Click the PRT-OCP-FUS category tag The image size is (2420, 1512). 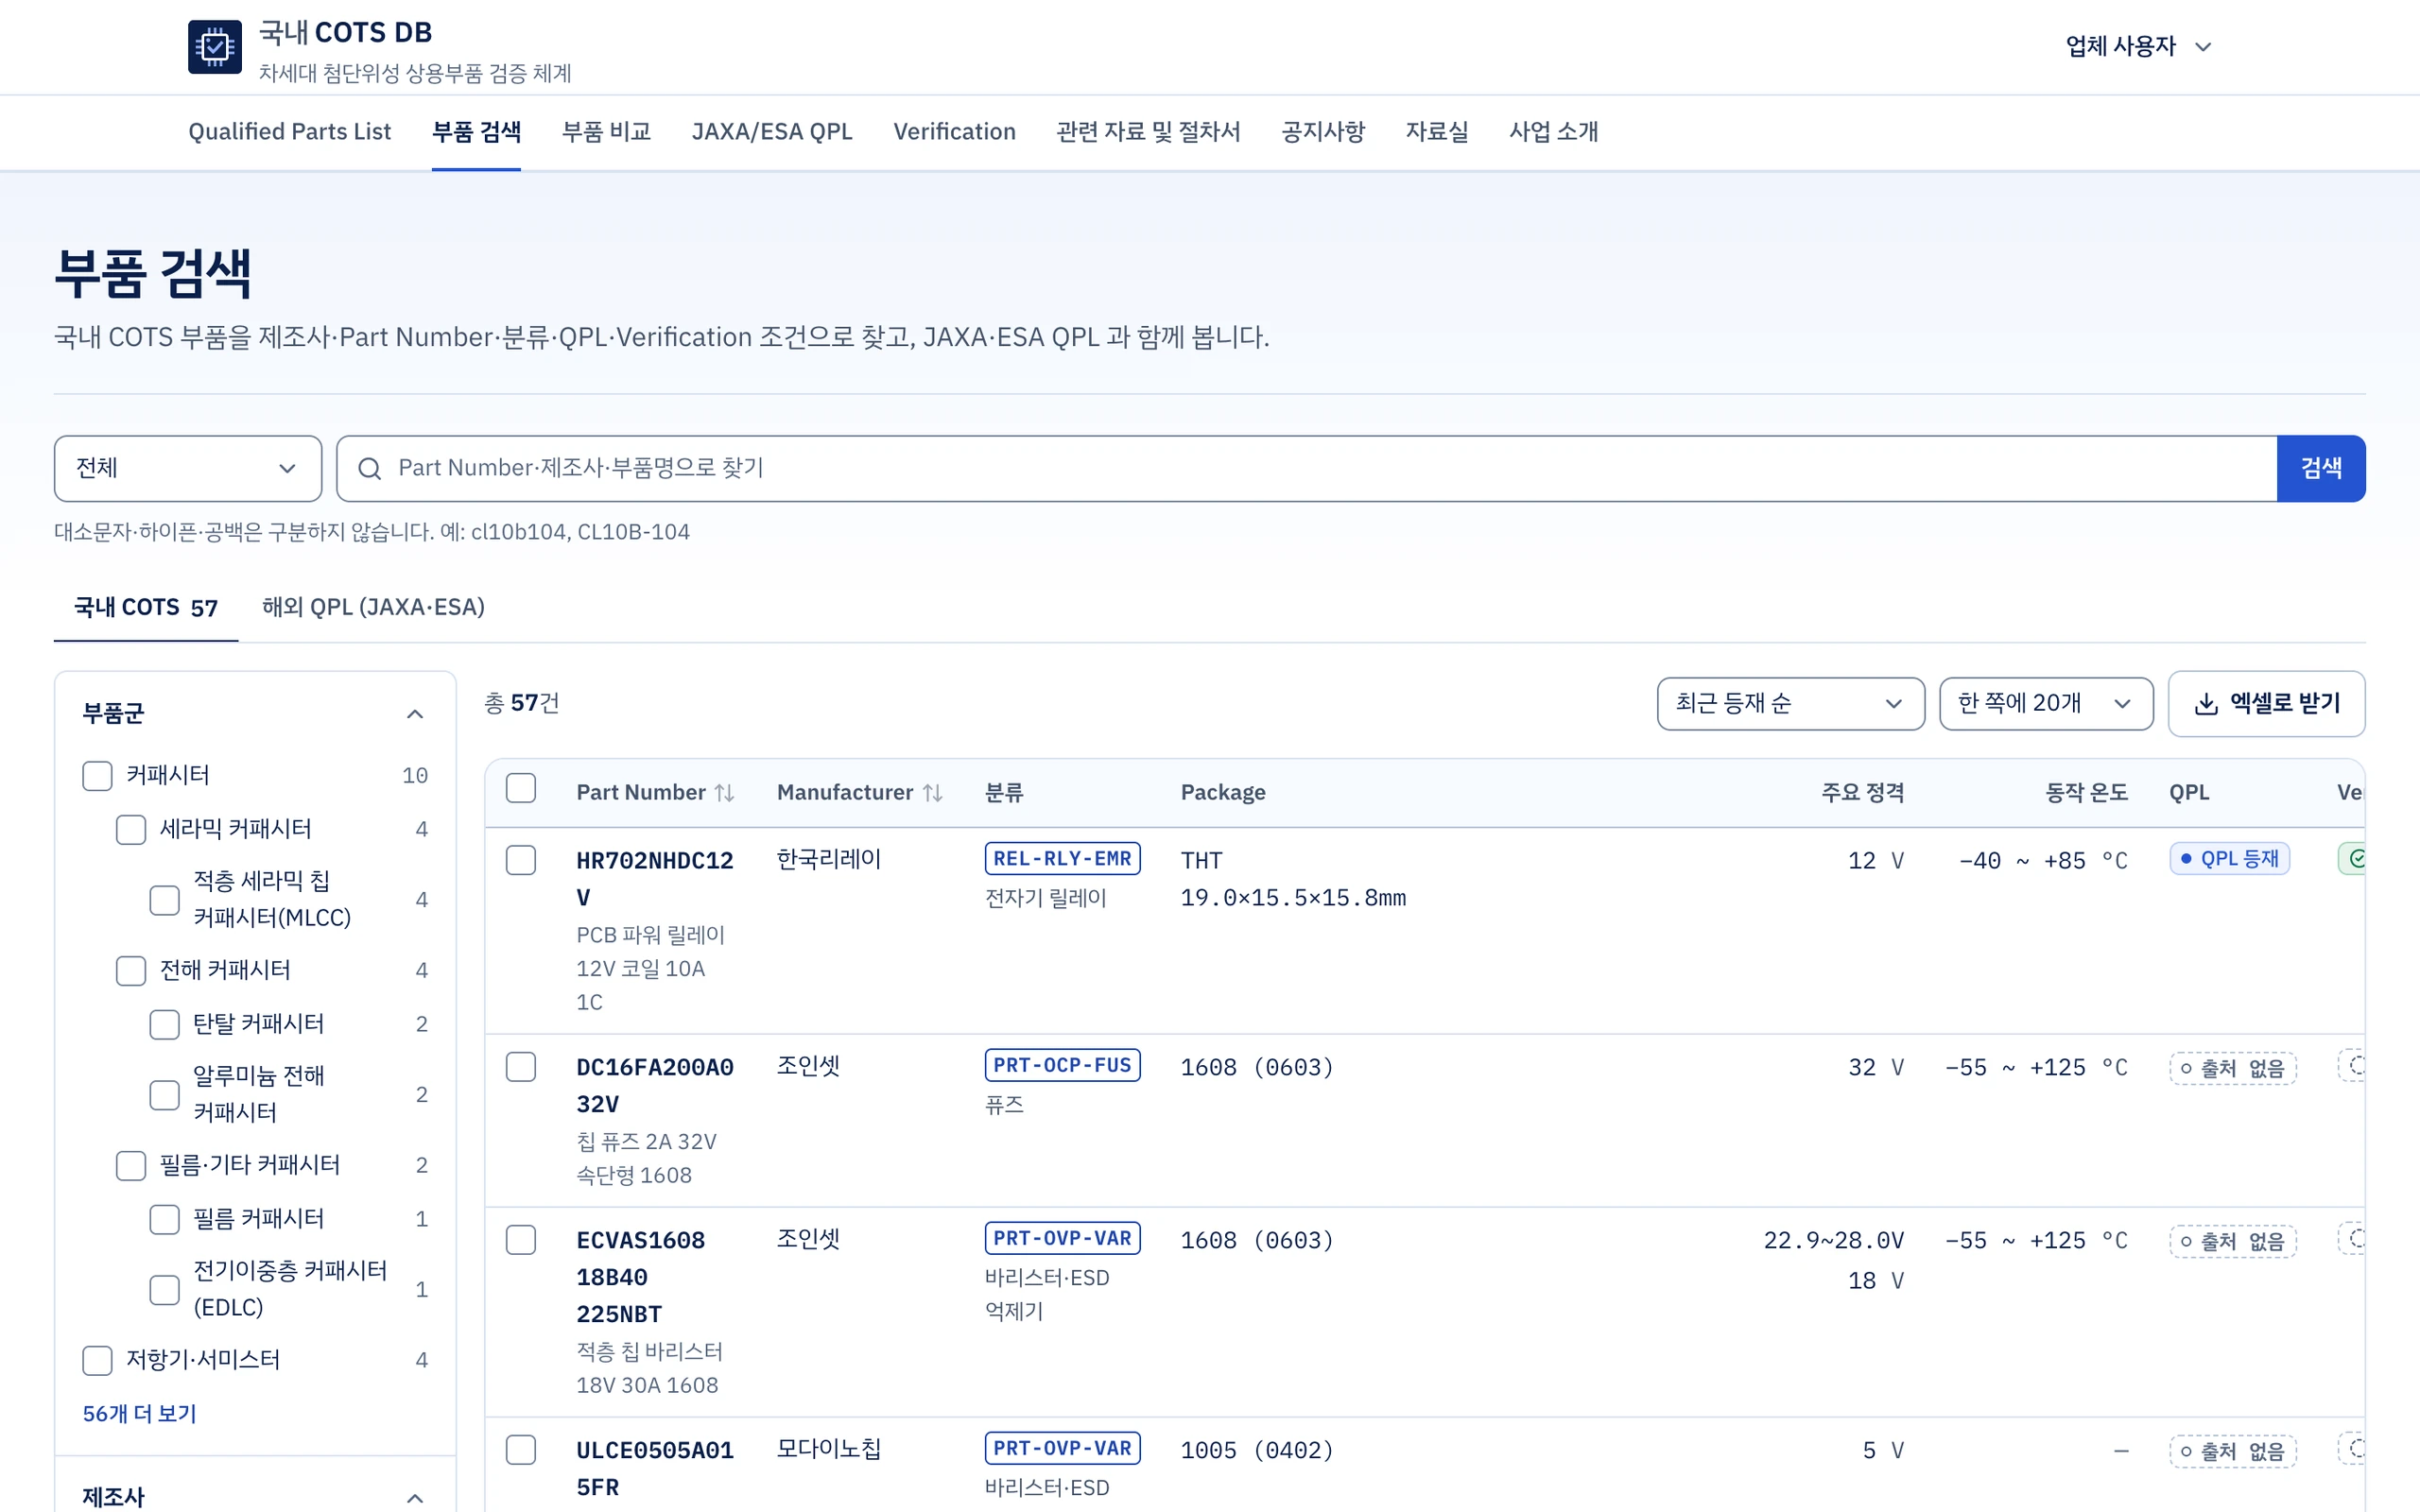1062,1066
